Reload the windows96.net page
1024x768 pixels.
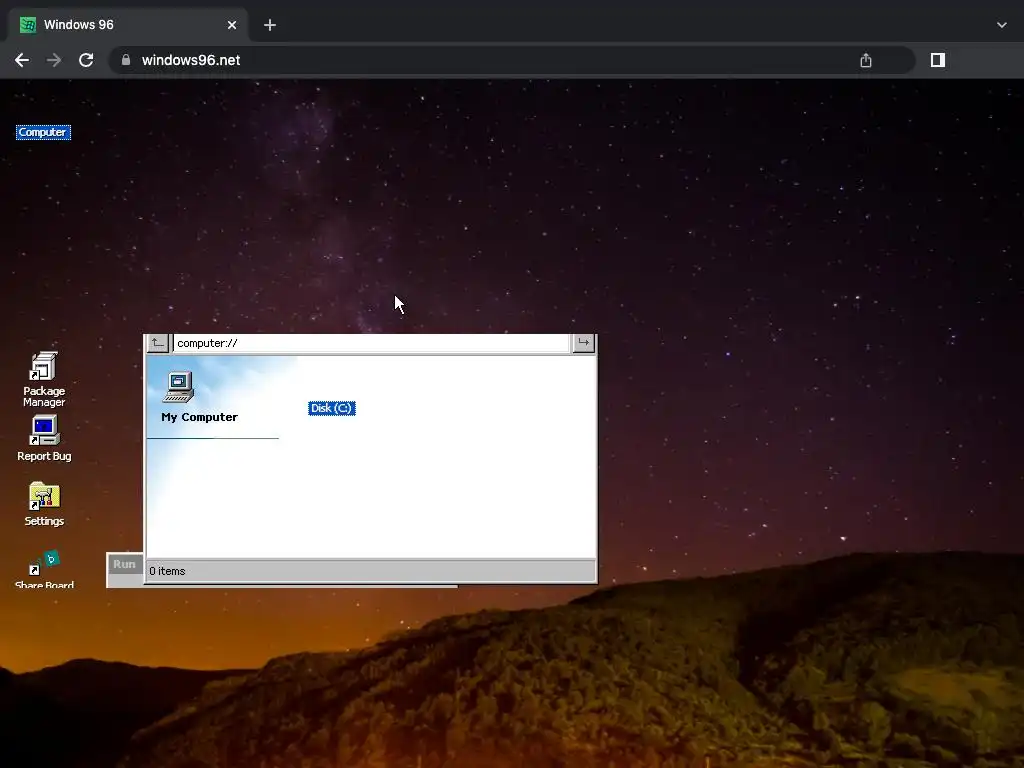pos(86,60)
